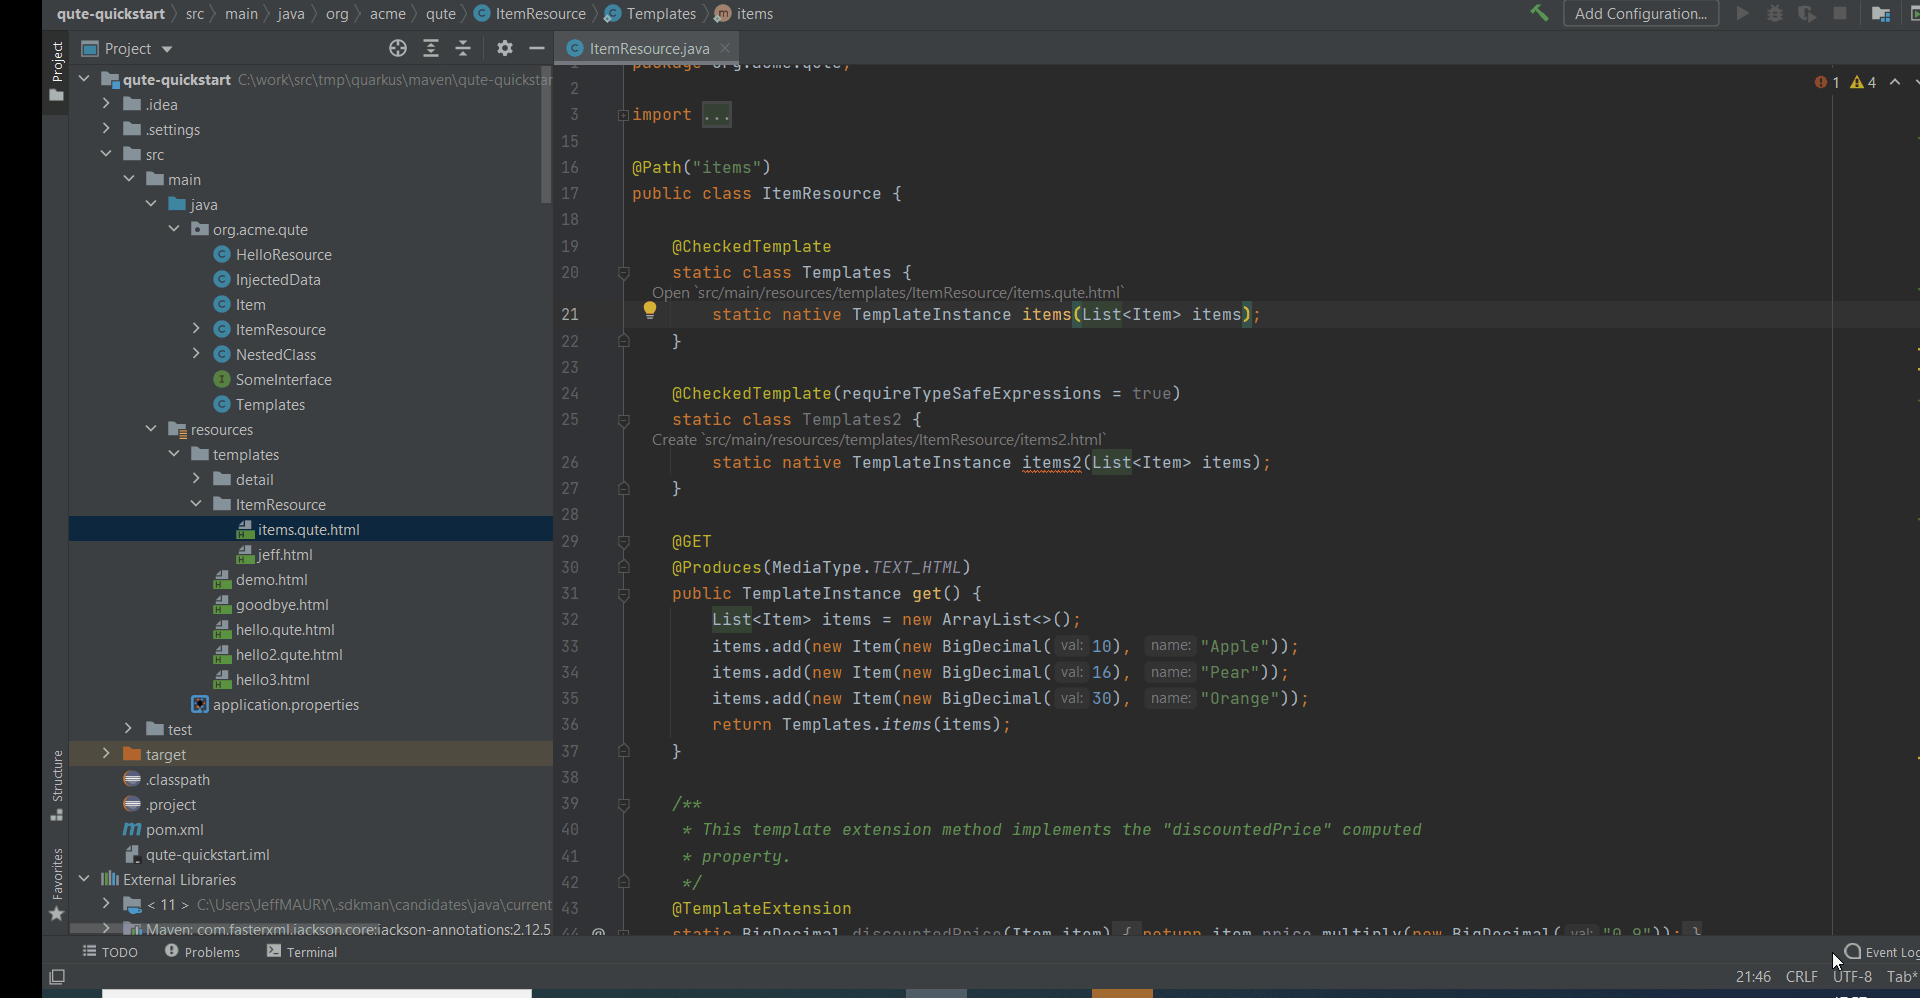Click the Collapse All icon in Project panel
1920x998 pixels.
tap(463, 48)
